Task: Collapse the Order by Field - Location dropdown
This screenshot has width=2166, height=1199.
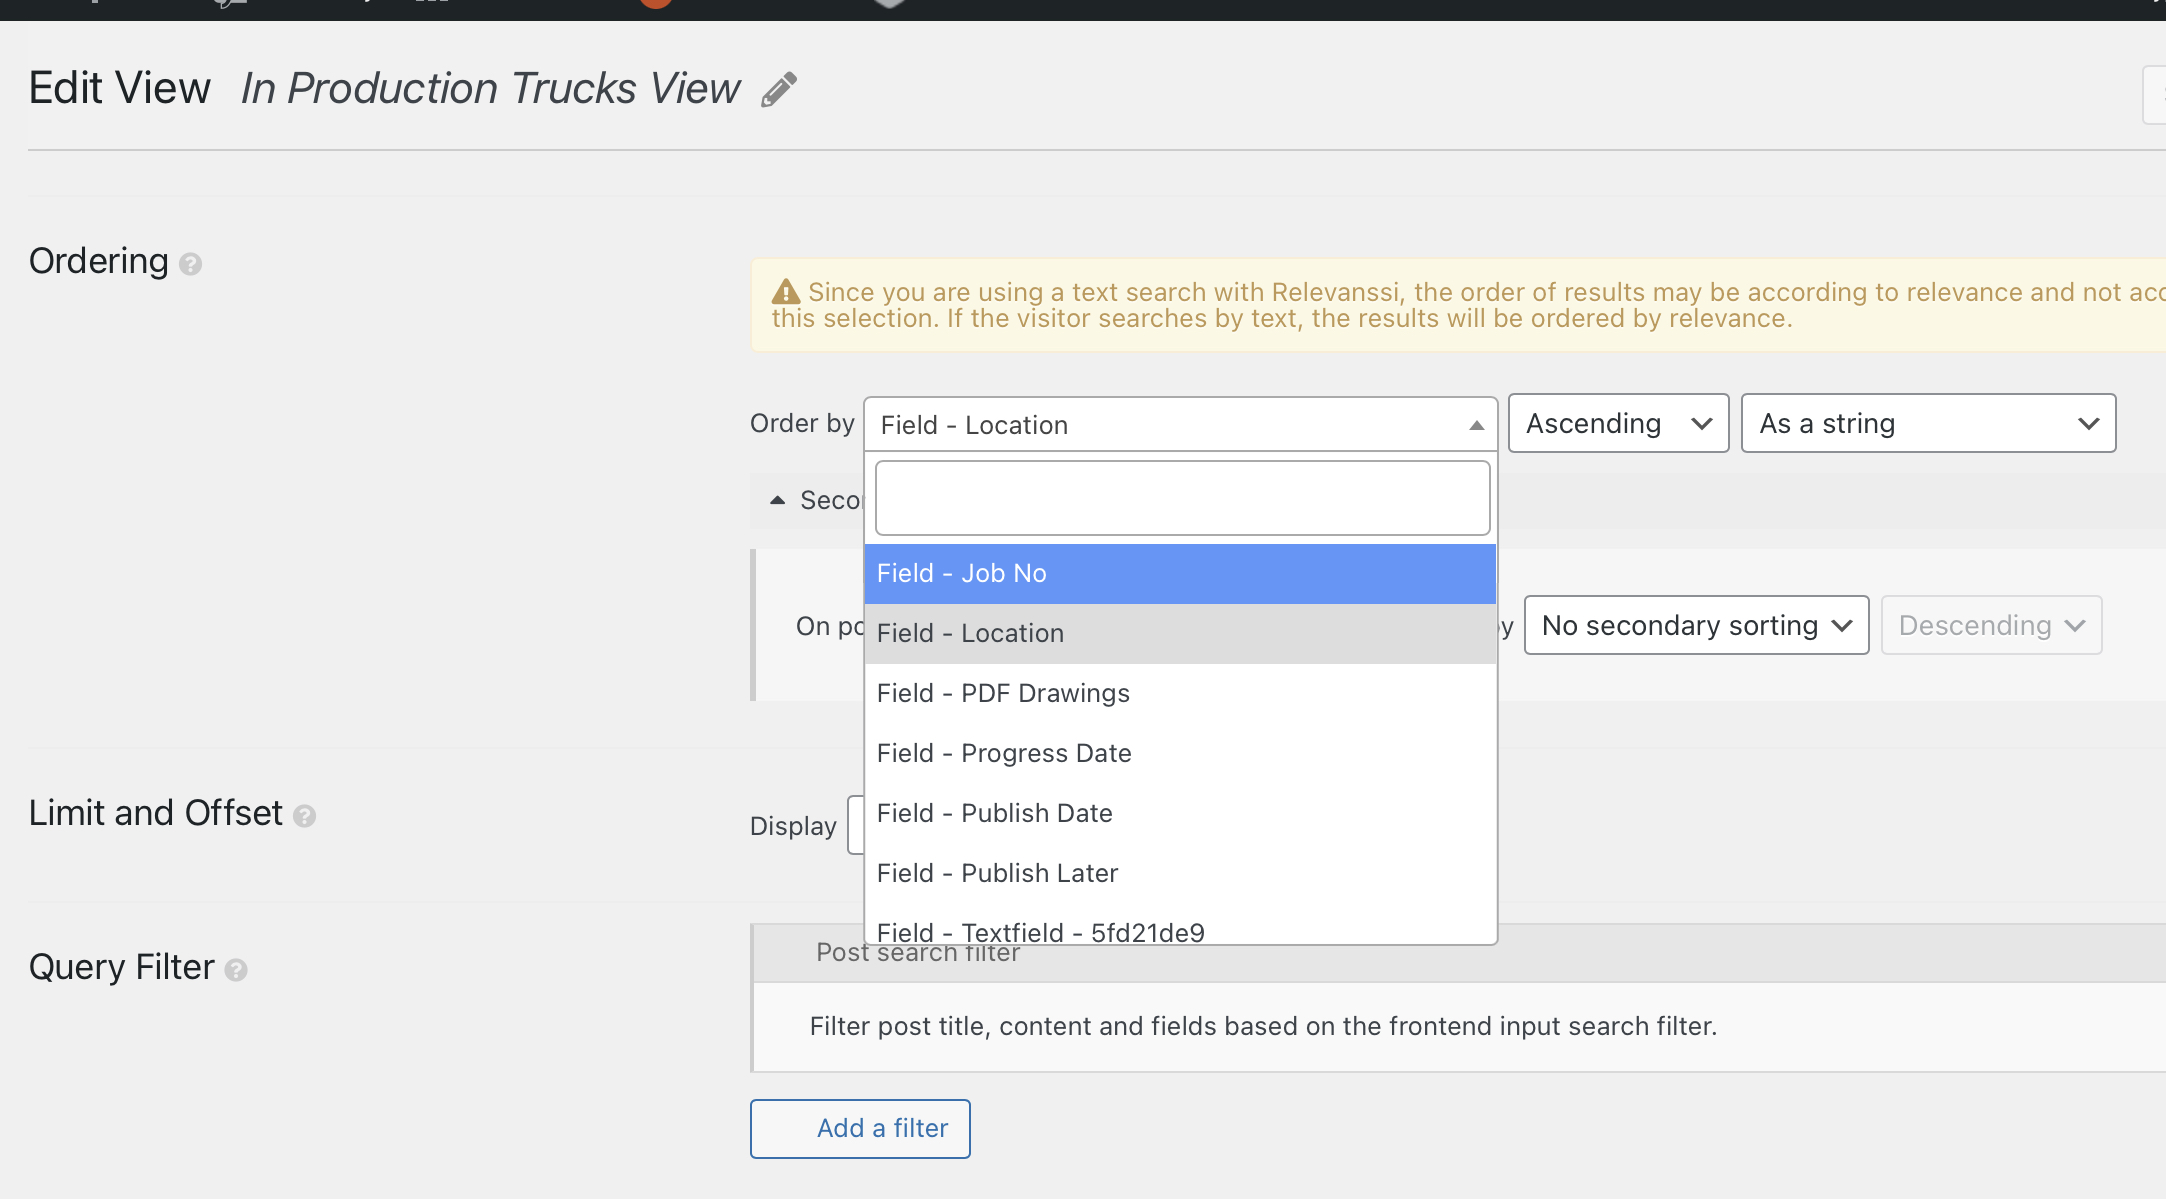Action: click(1180, 425)
